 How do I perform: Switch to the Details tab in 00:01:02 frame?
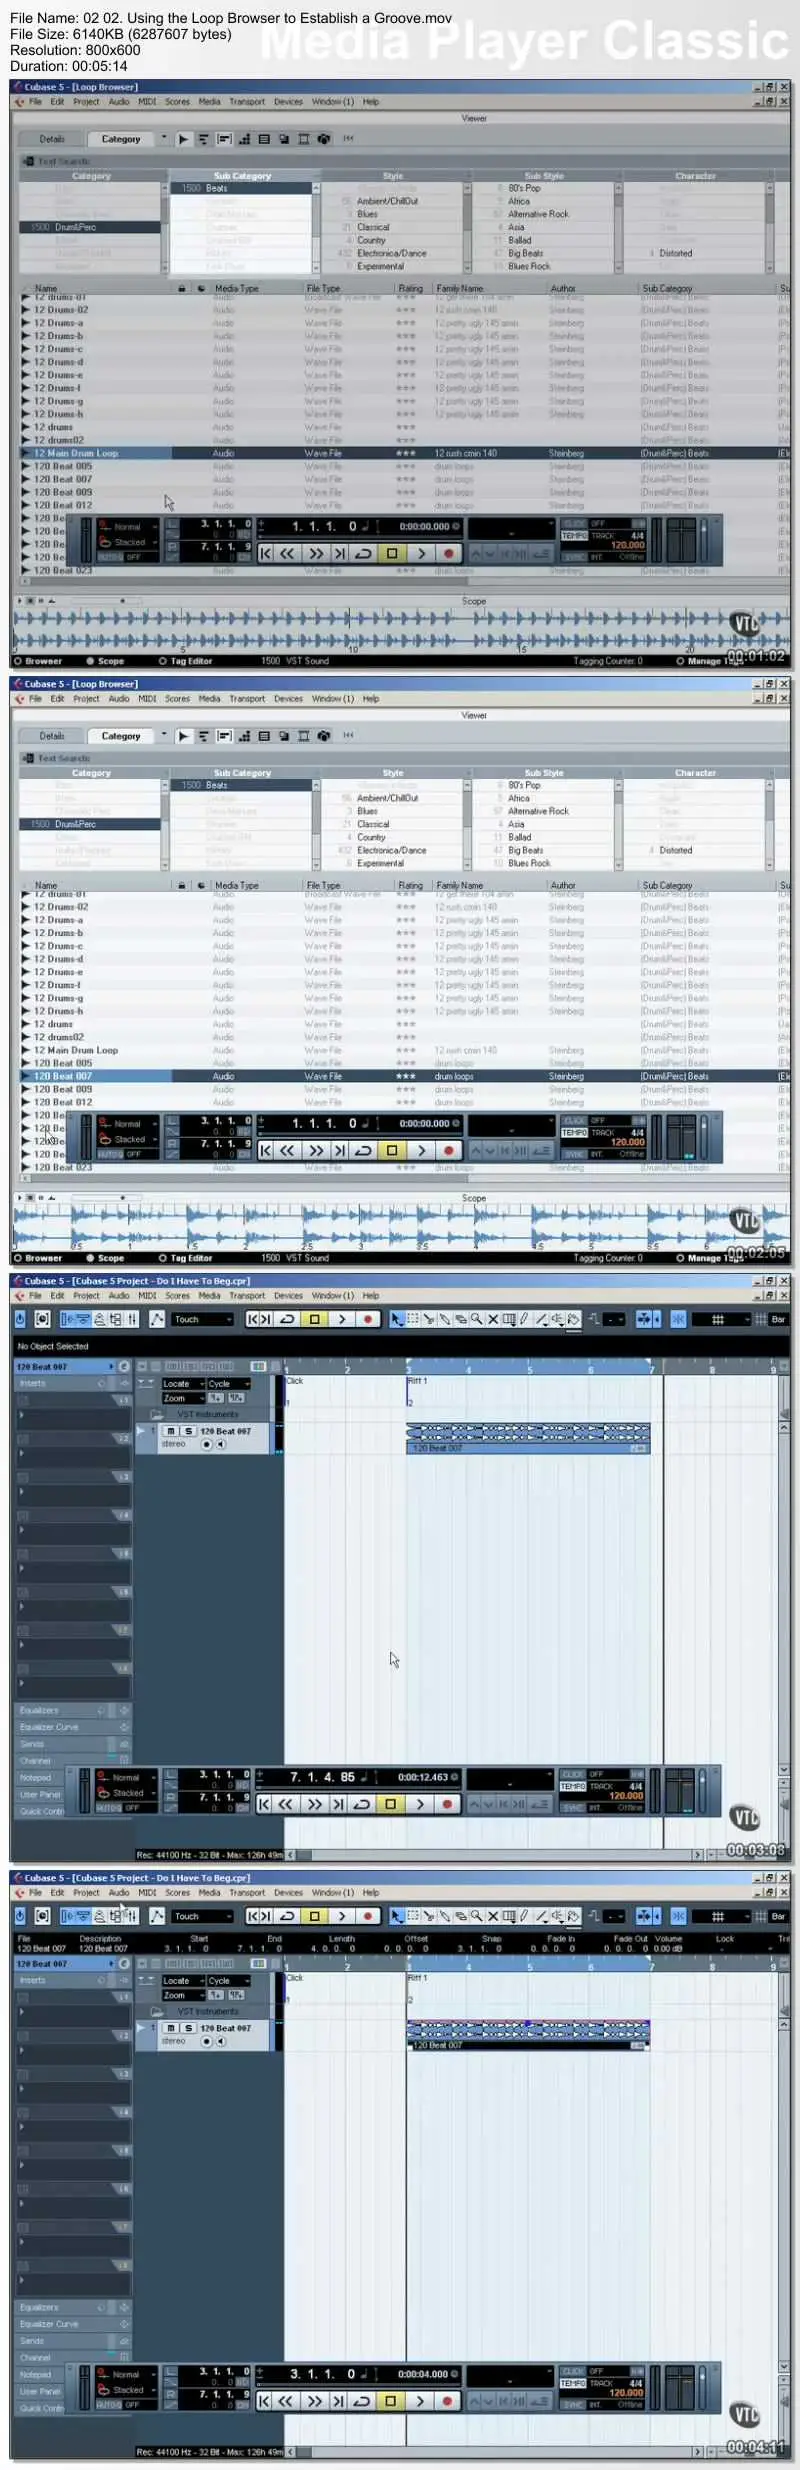[x=52, y=139]
